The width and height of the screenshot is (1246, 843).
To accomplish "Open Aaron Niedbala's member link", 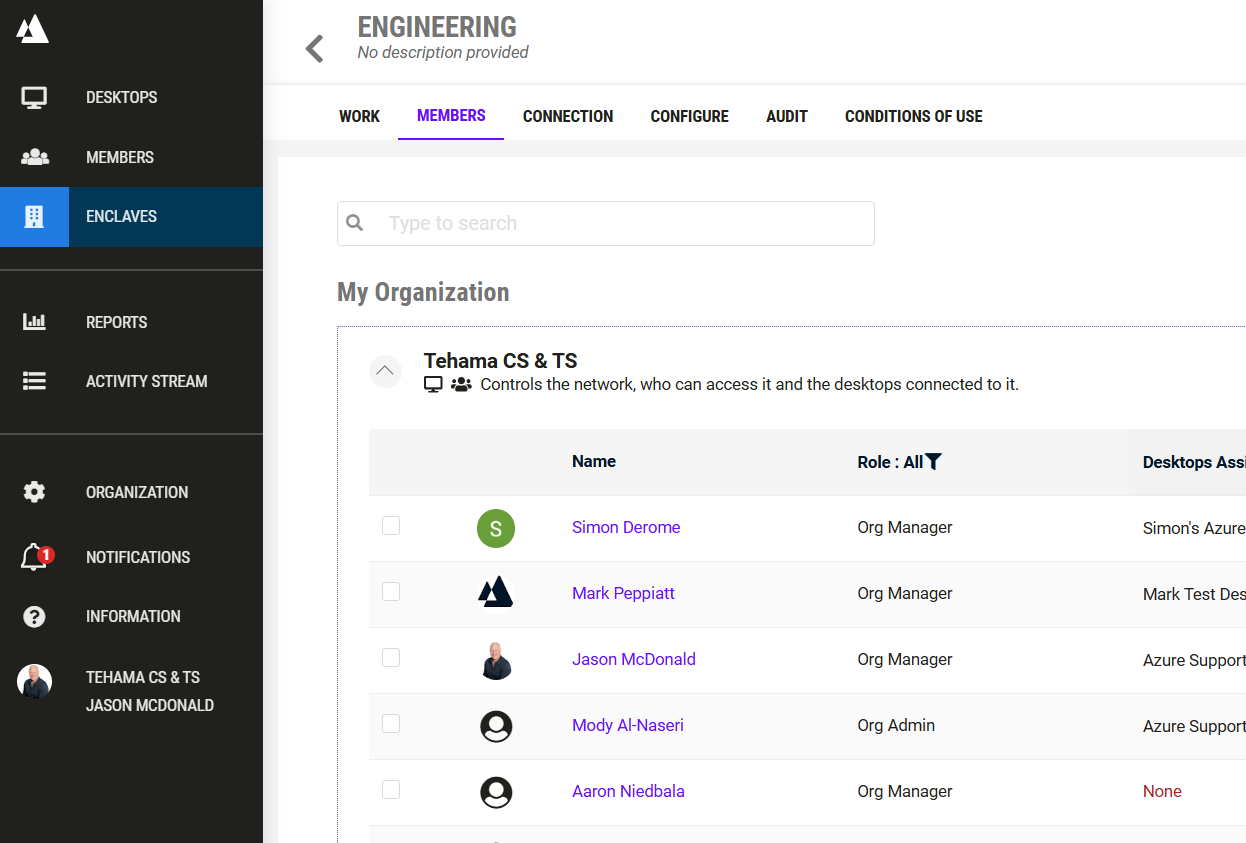I will [628, 791].
